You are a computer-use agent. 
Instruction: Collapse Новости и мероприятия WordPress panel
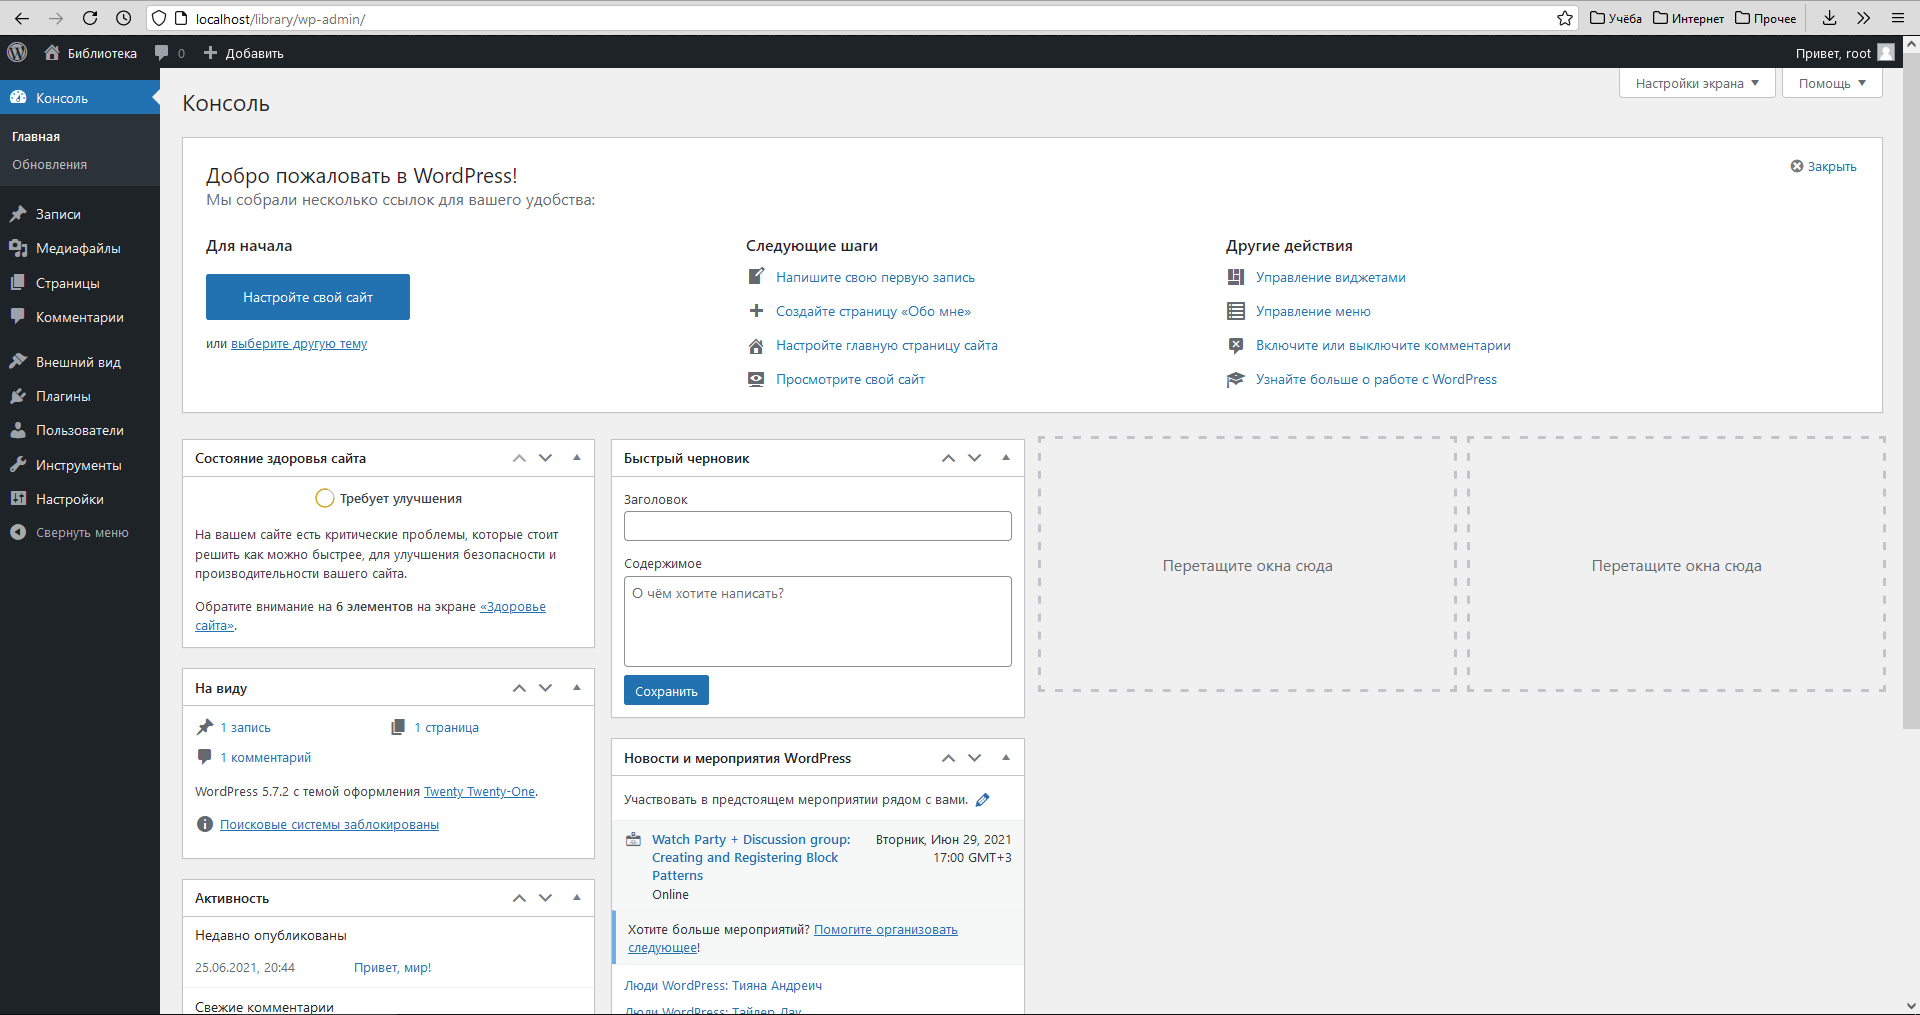1006,758
